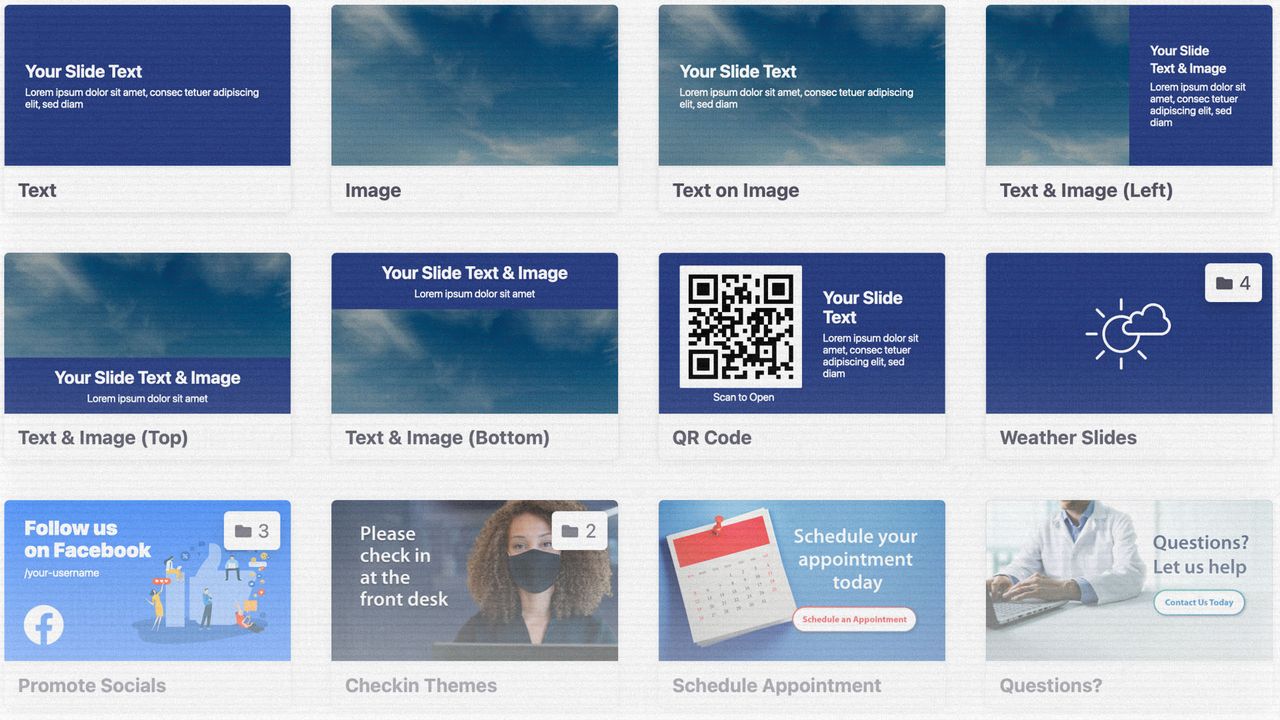
Task: Click the red 'Schedule an Appointment' button
Action: click(855, 619)
